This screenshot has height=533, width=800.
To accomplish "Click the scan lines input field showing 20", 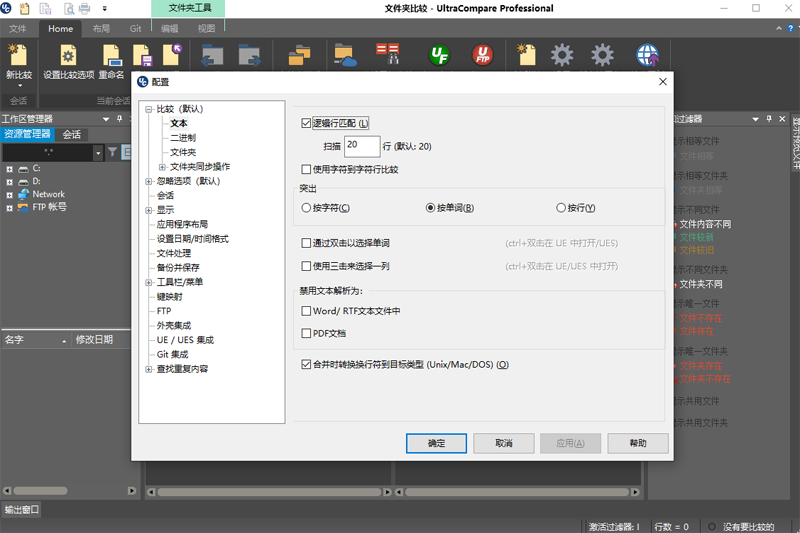I will point(362,146).
